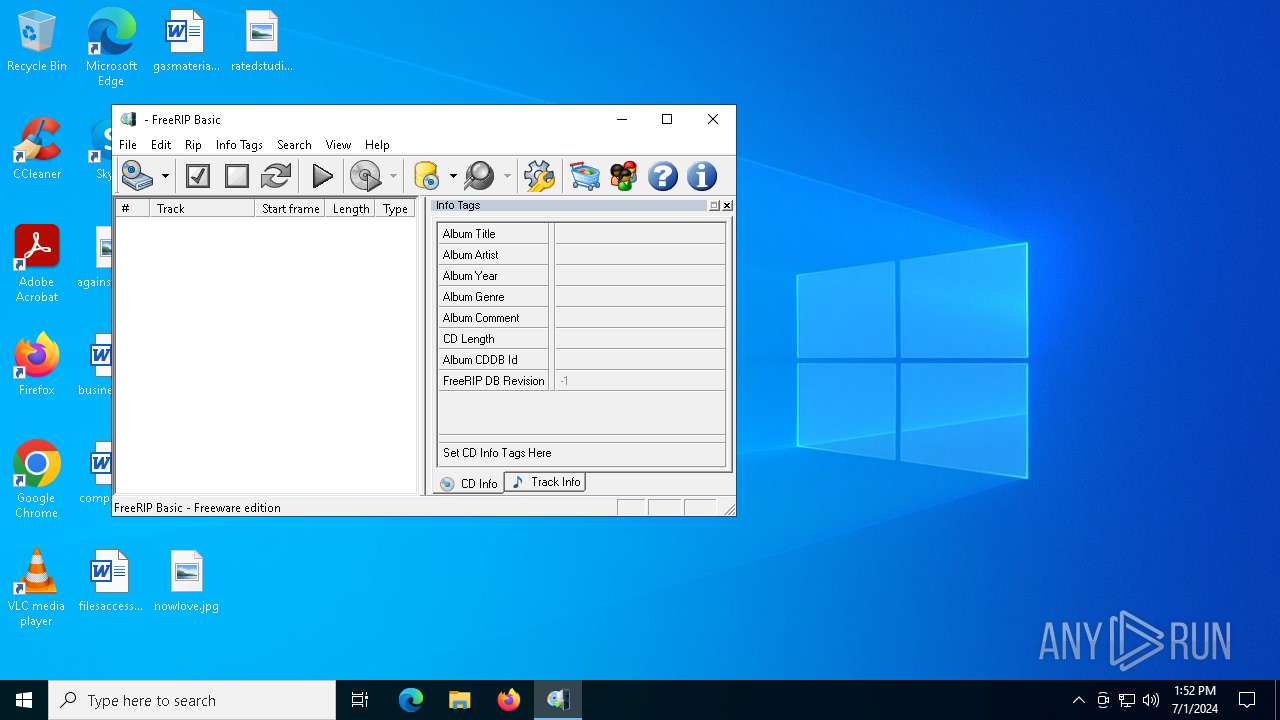Switch to the CD Info tab
The width and height of the screenshot is (1280, 720).
click(469, 483)
